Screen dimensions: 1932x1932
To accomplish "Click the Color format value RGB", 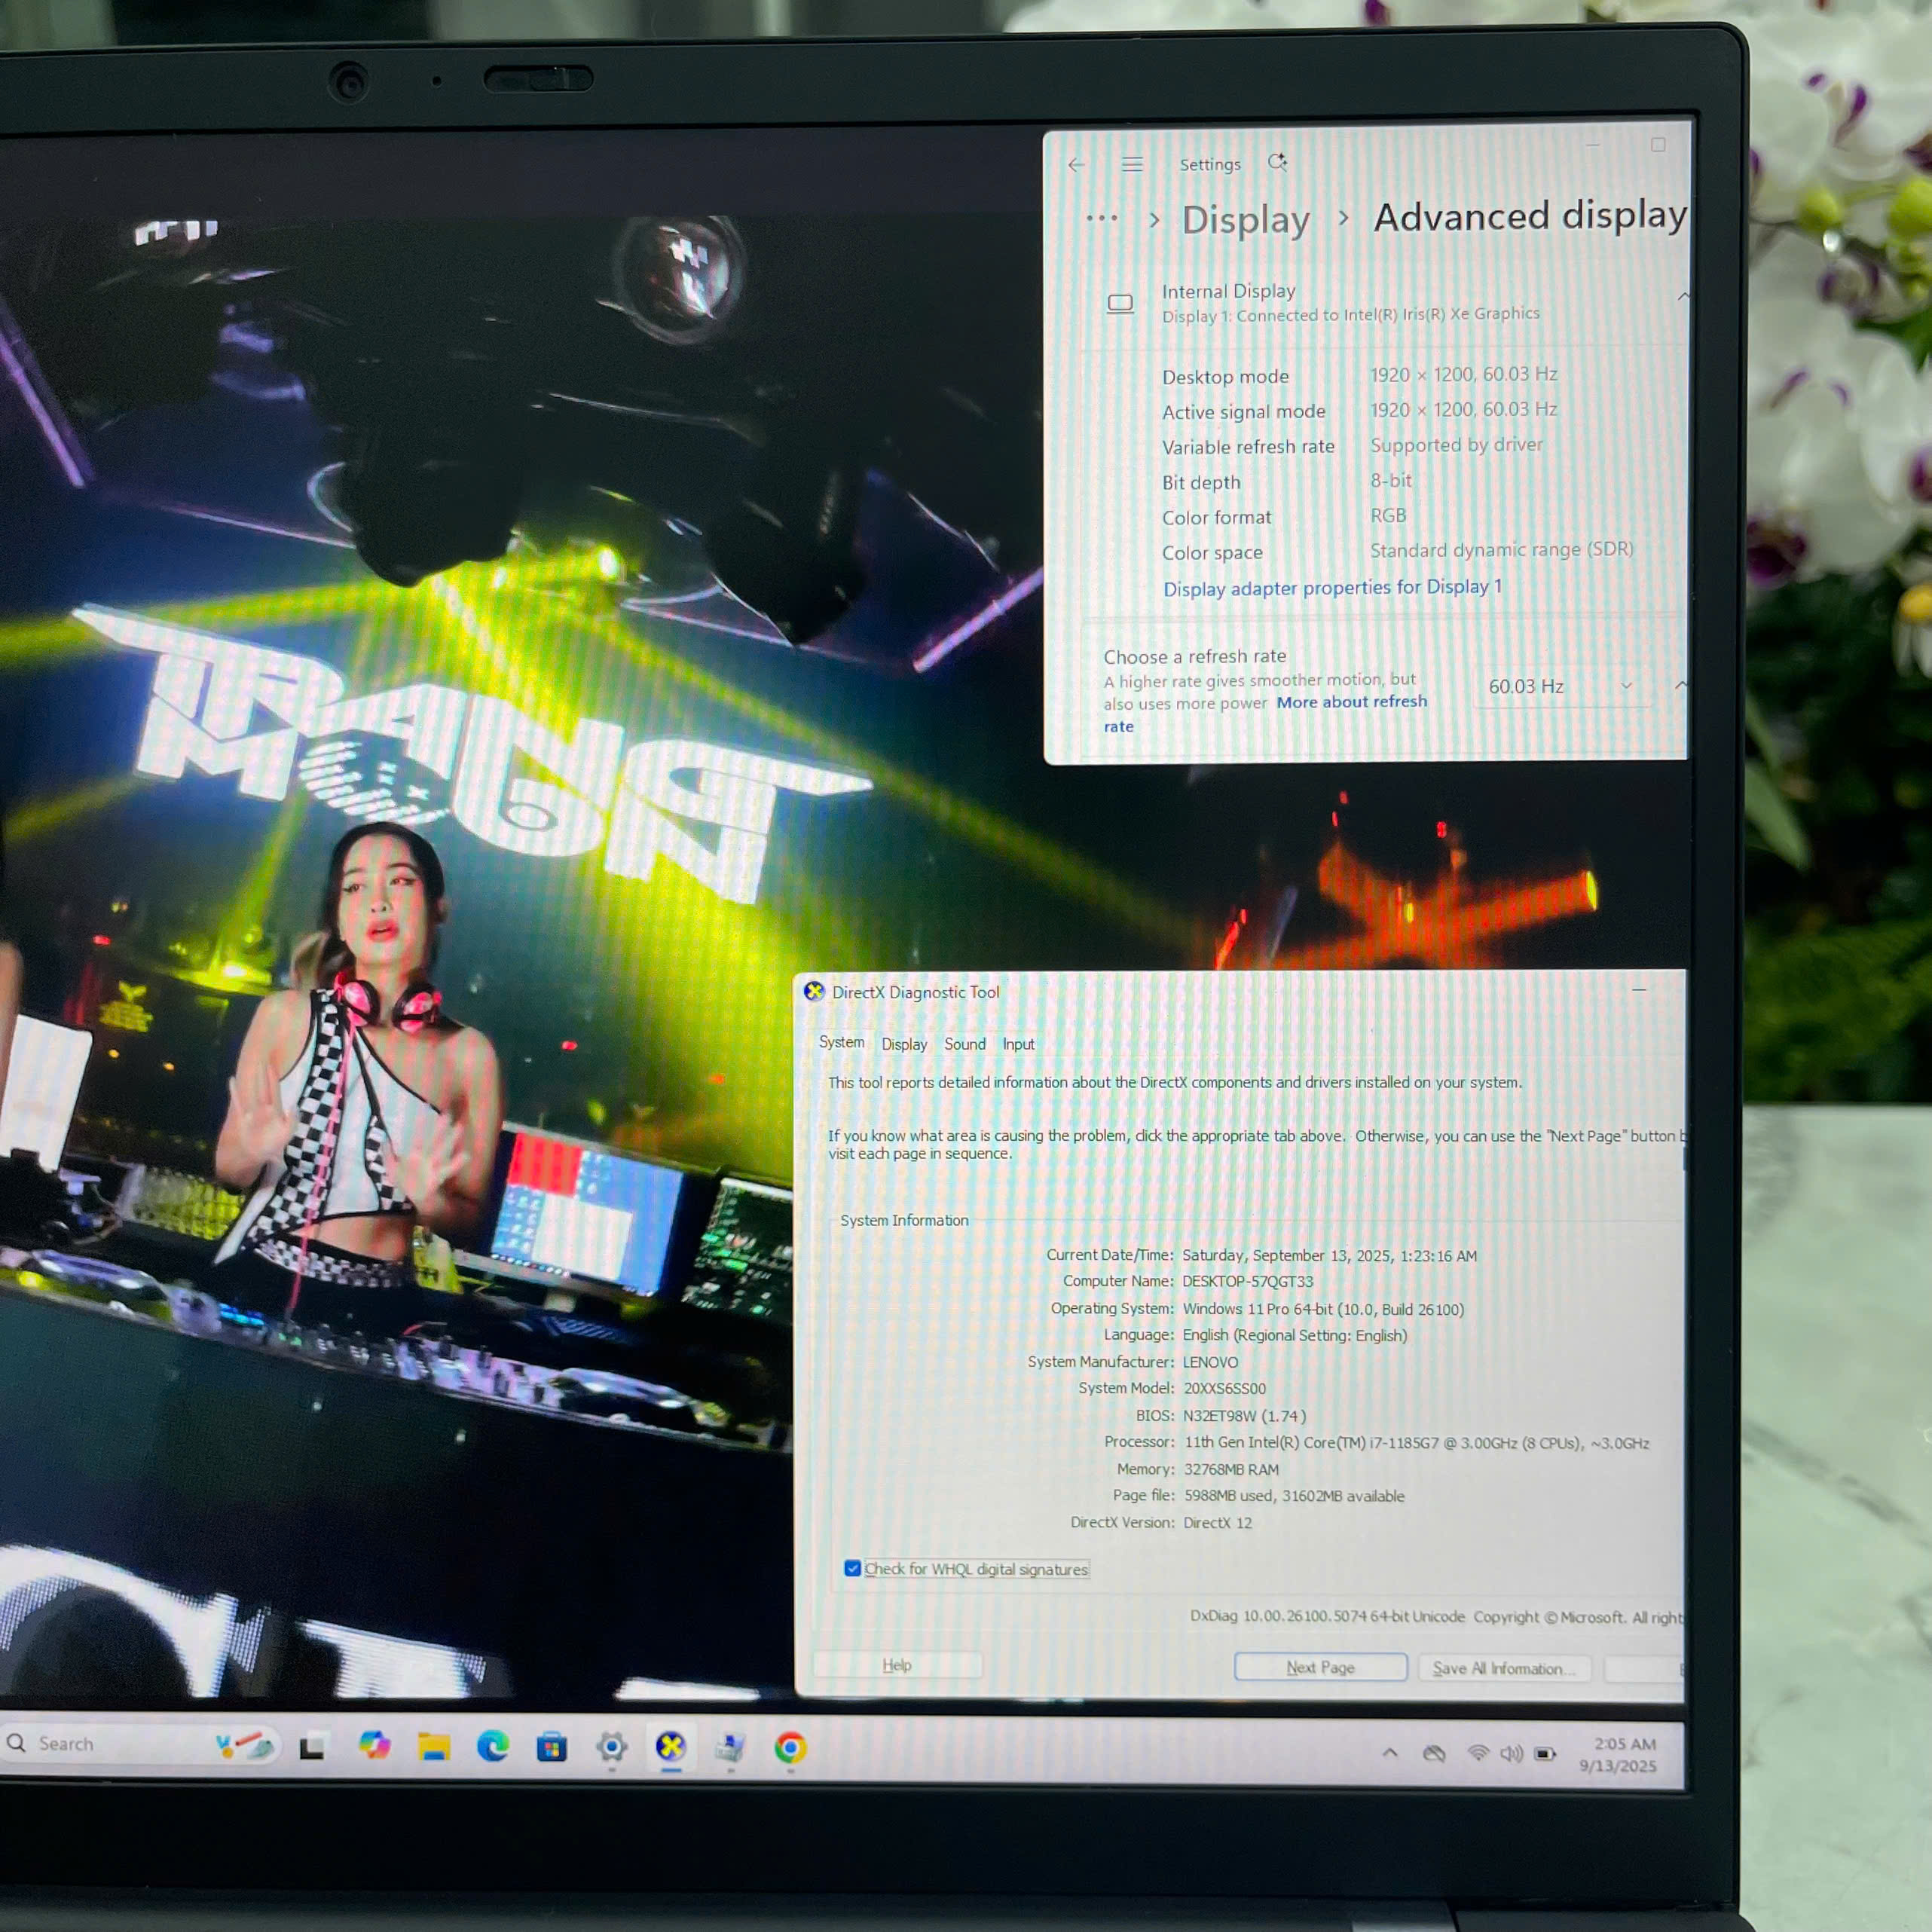I will pyautogui.click(x=1388, y=515).
